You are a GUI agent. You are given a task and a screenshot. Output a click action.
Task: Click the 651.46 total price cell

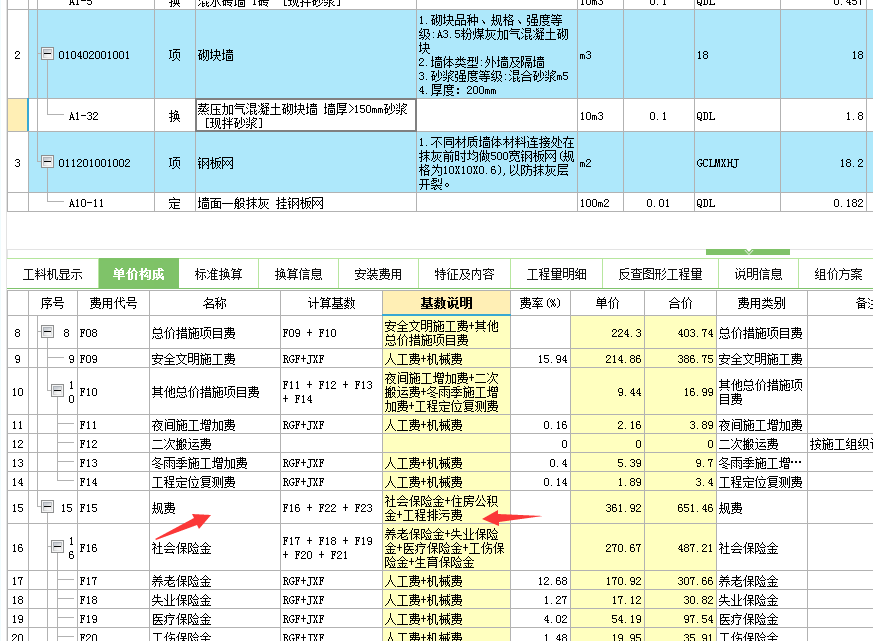point(680,507)
